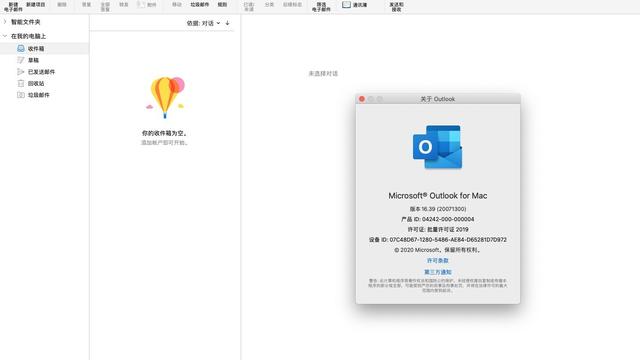Click the Reply (答复) toolbar item

coord(86,4)
